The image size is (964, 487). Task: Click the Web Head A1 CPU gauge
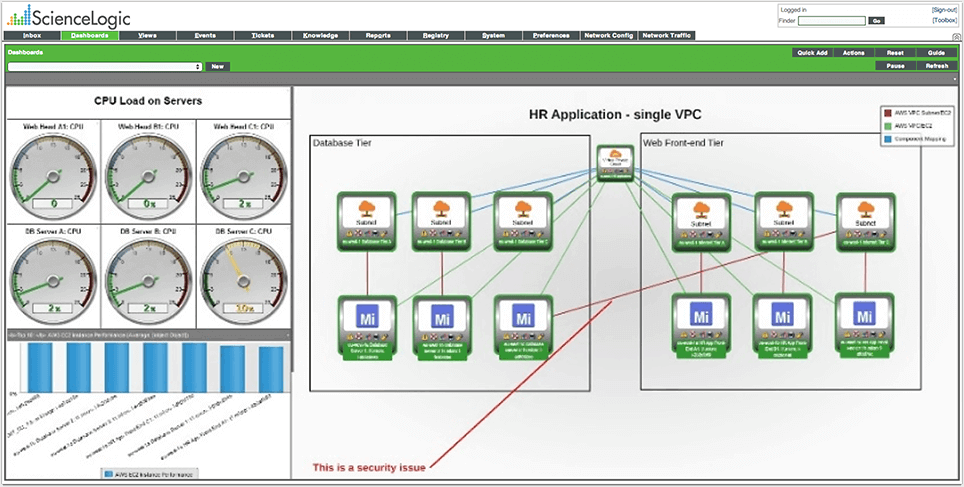click(x=53, y=175)
